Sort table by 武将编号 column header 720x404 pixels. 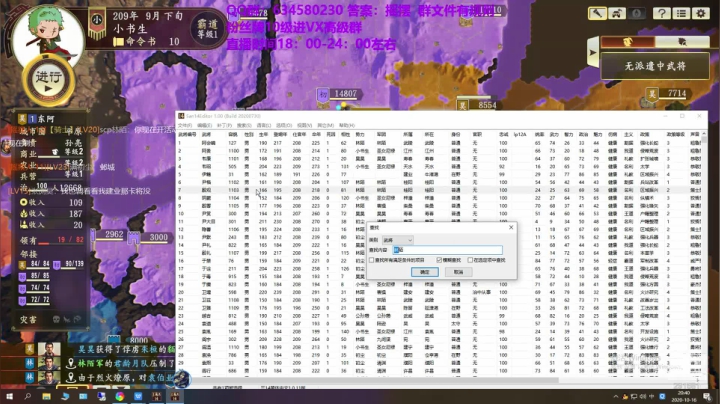[x=187, y=135]
